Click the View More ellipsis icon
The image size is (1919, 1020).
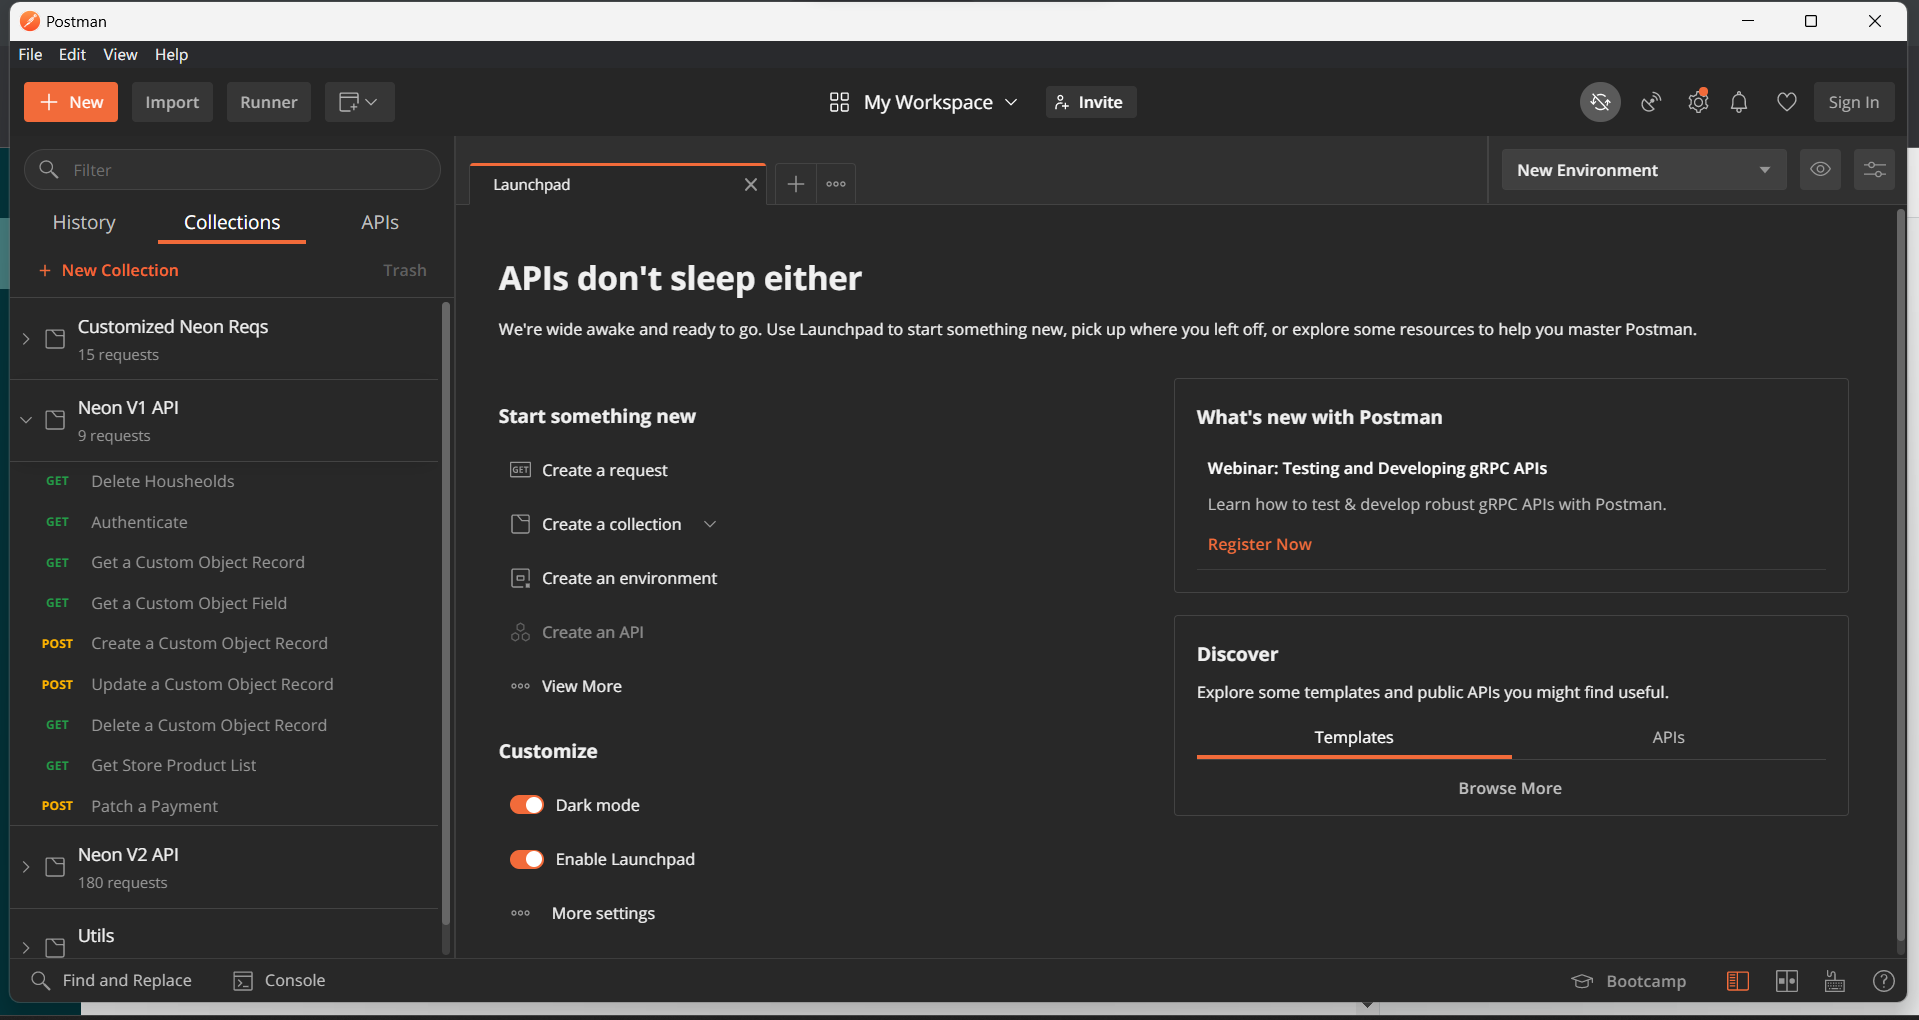pyautogui.click(x=520, y=686)
